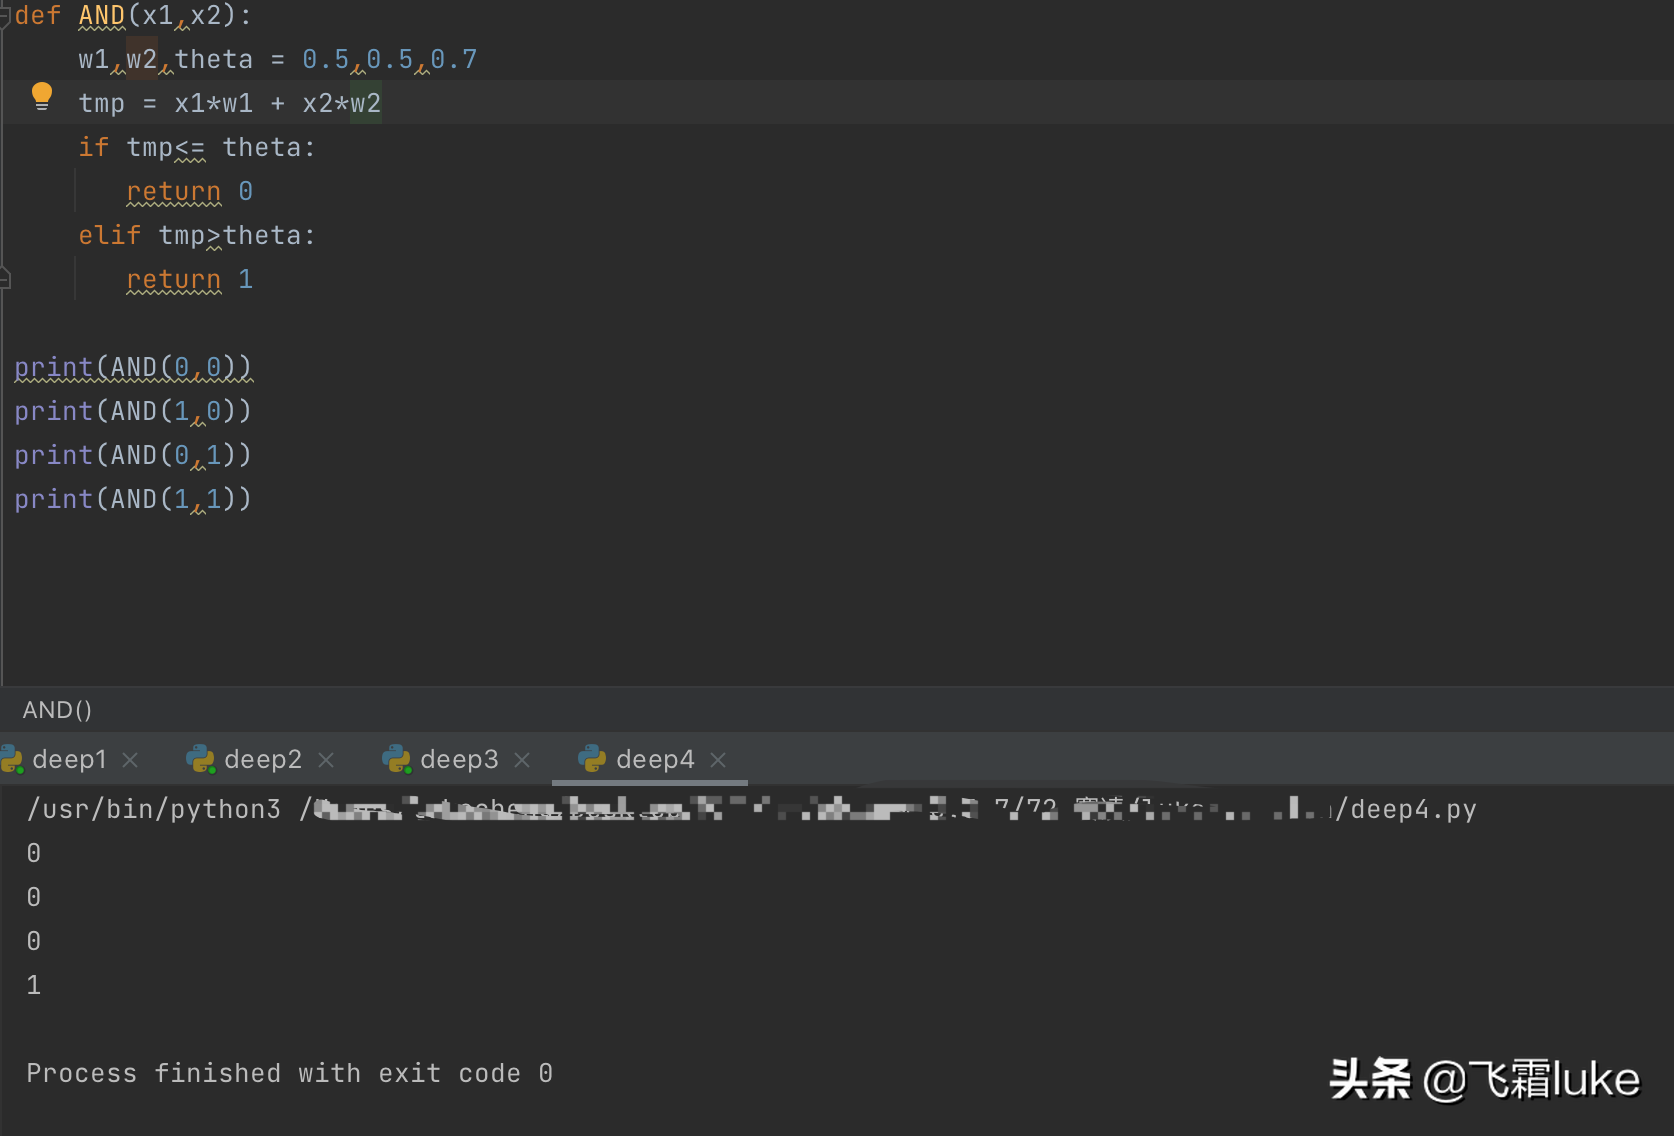Click the fold end marker at return 1
Image resolution: width=1674 pixels, height=1136 pixels.
(x=5, y=279)
